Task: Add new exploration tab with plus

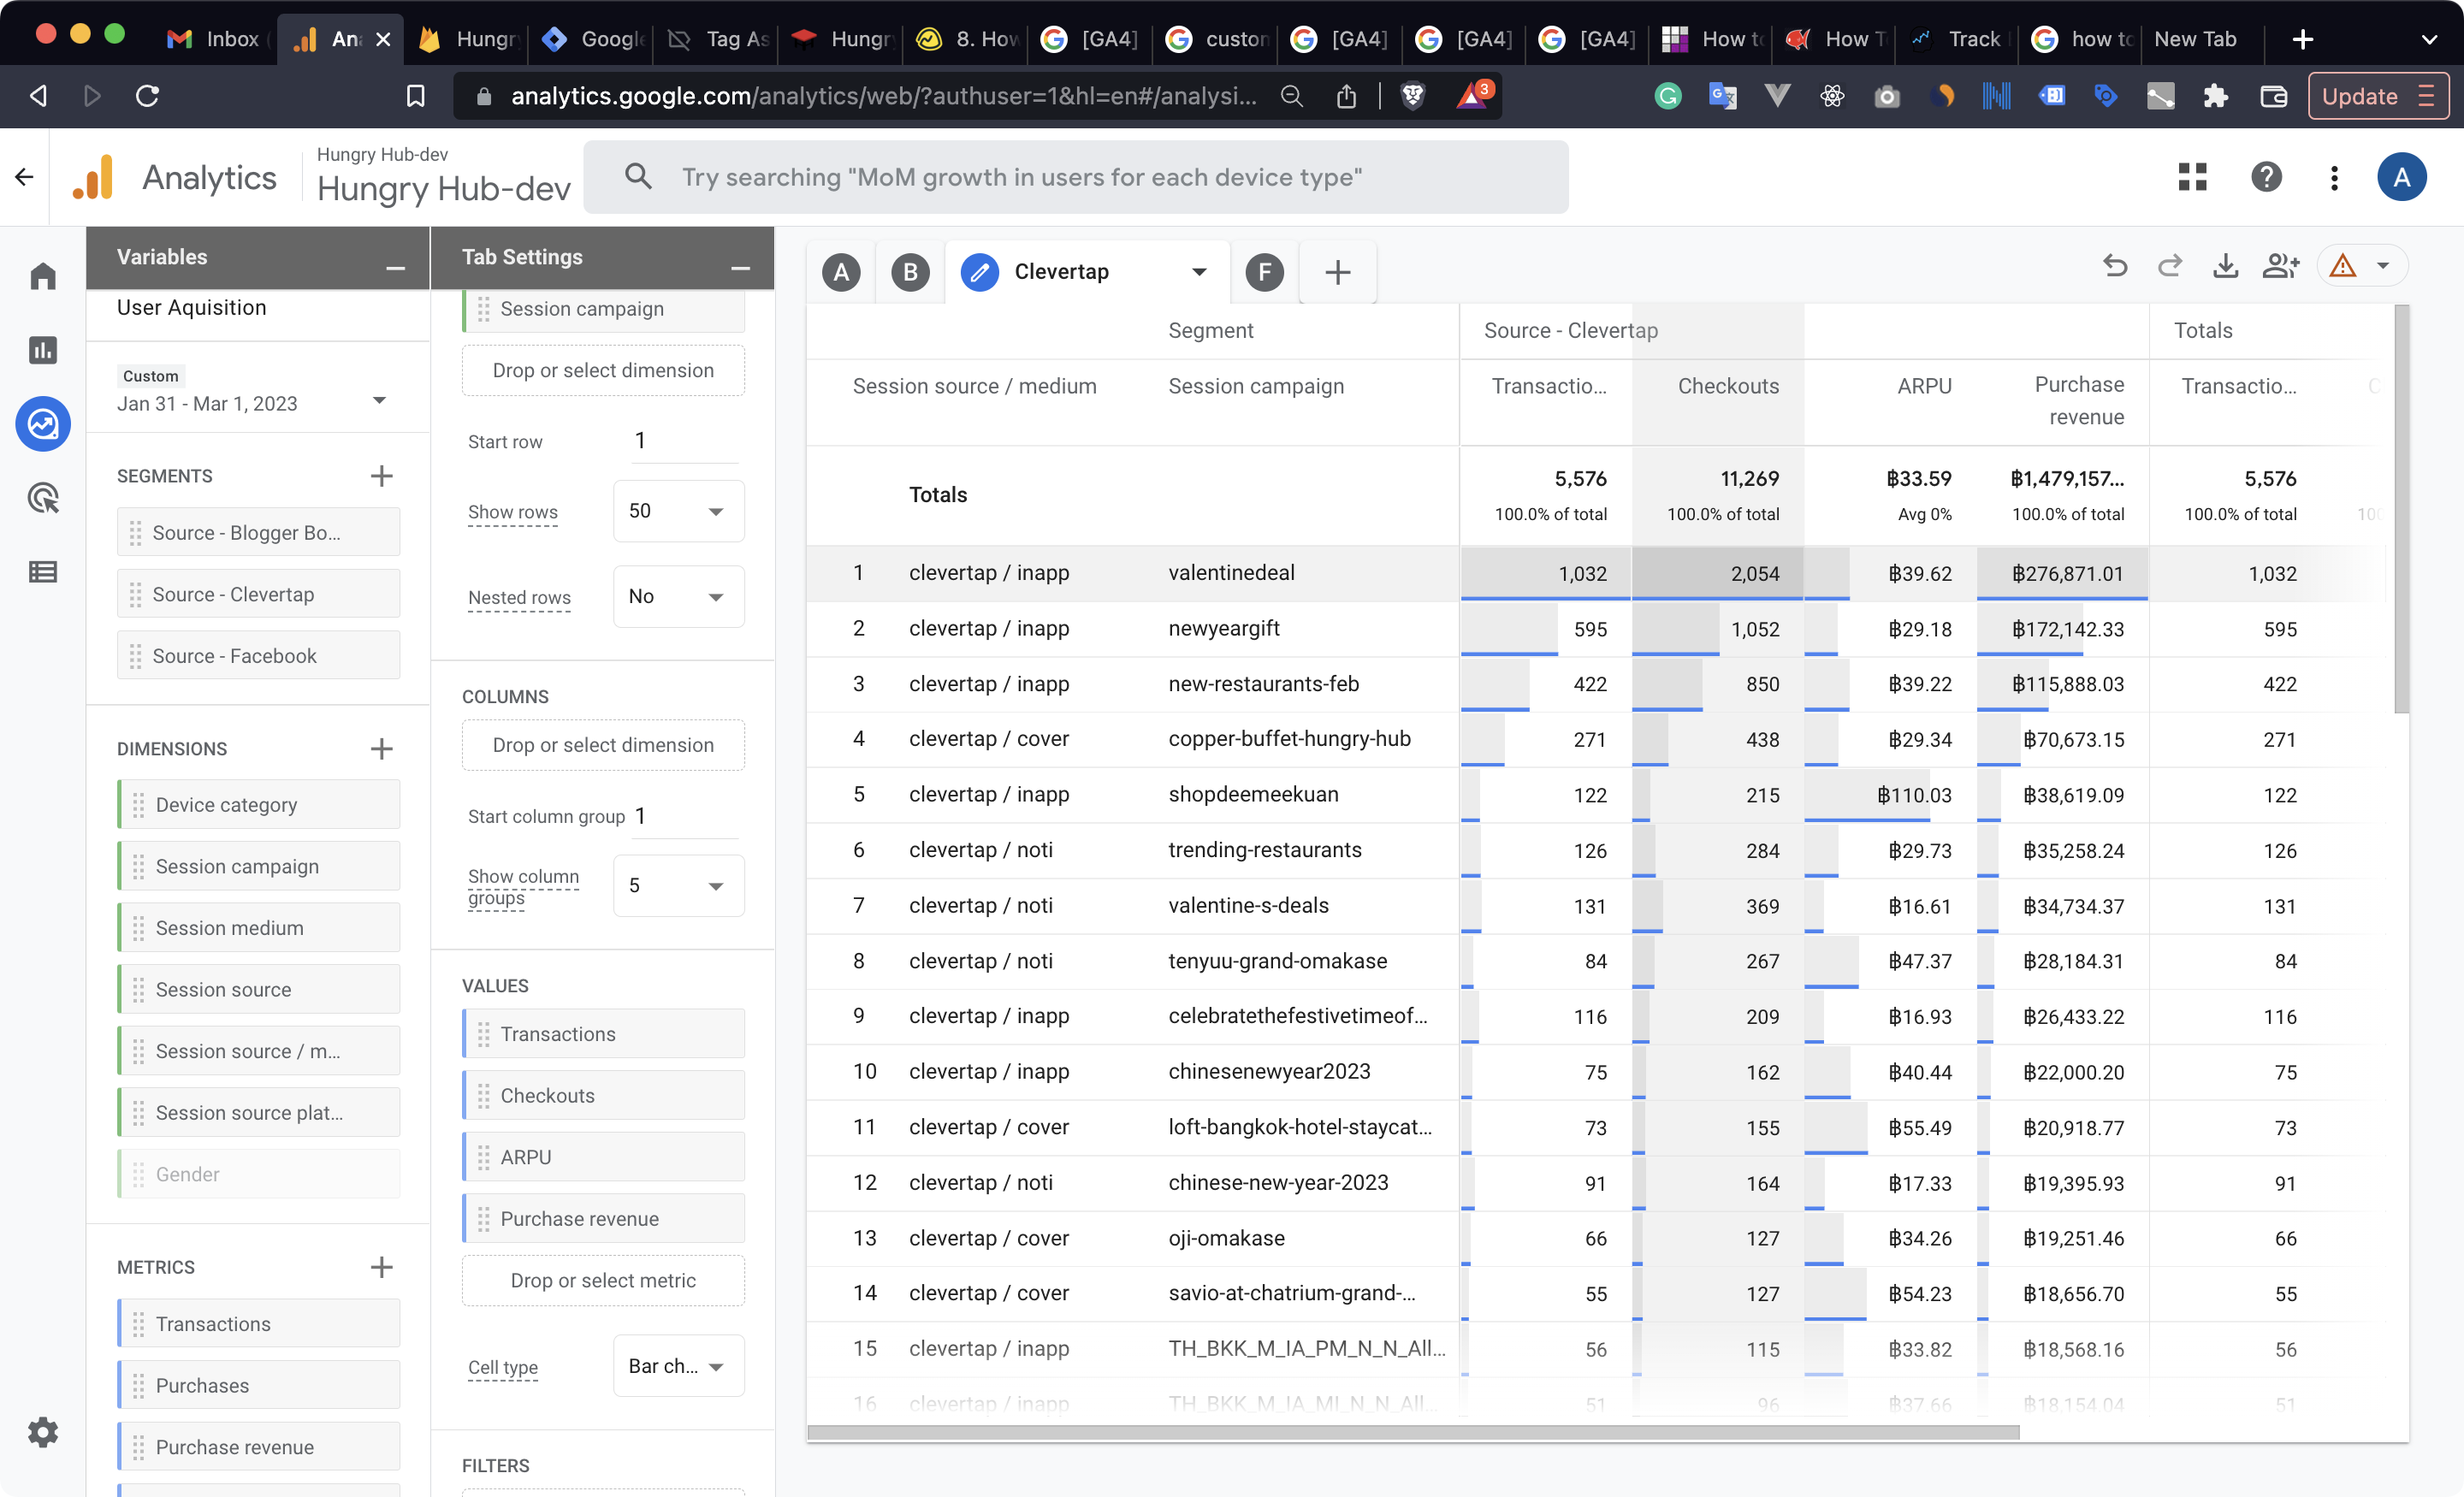Action: [x=1337, y=272]
